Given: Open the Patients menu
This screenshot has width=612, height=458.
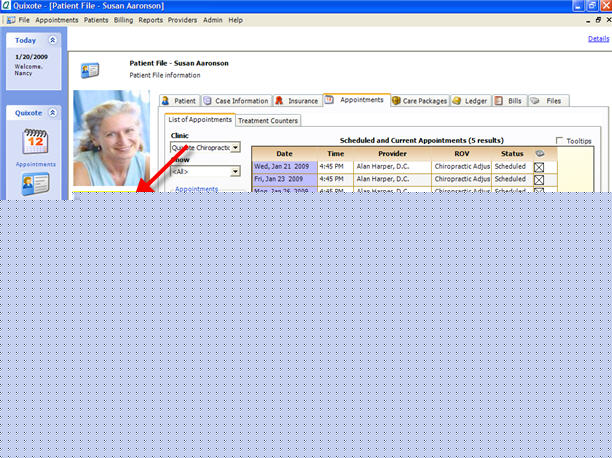Looking at the screenshot, I should (96, 20).
